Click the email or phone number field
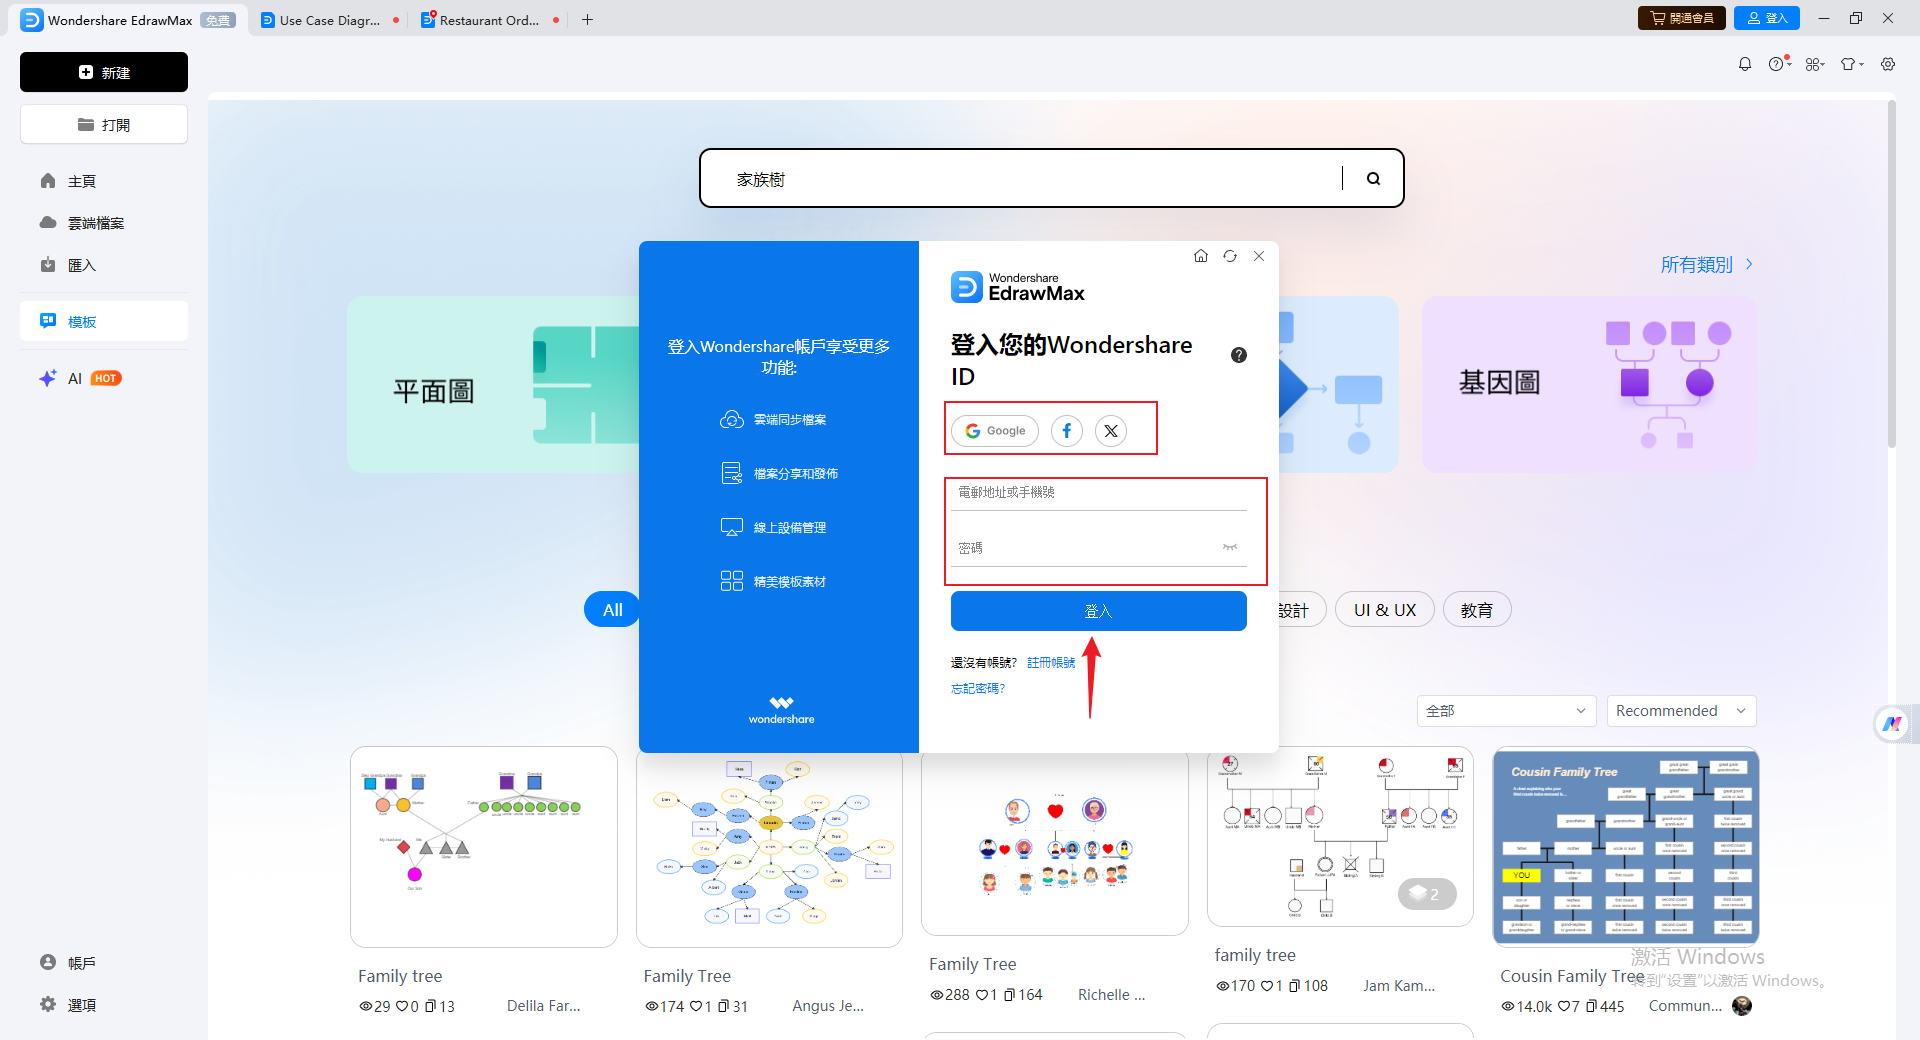 tap(1098, 493)
